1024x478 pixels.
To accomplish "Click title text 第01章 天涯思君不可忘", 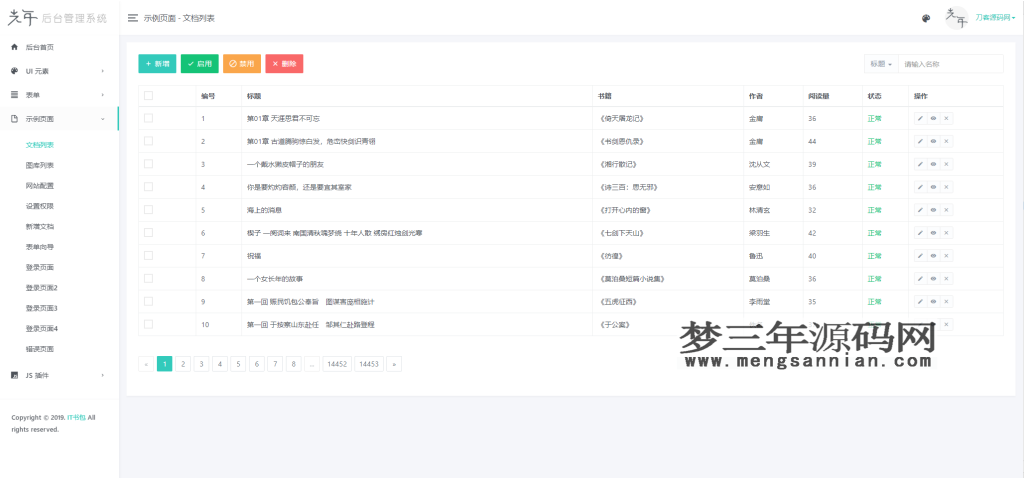I will click(283, 119).
